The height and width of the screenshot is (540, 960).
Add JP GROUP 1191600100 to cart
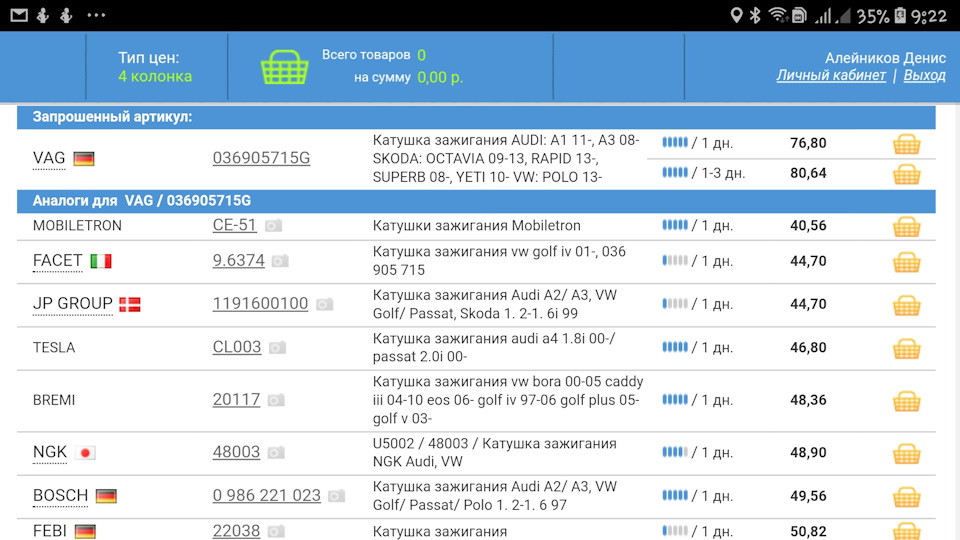[x=907, y=305]
